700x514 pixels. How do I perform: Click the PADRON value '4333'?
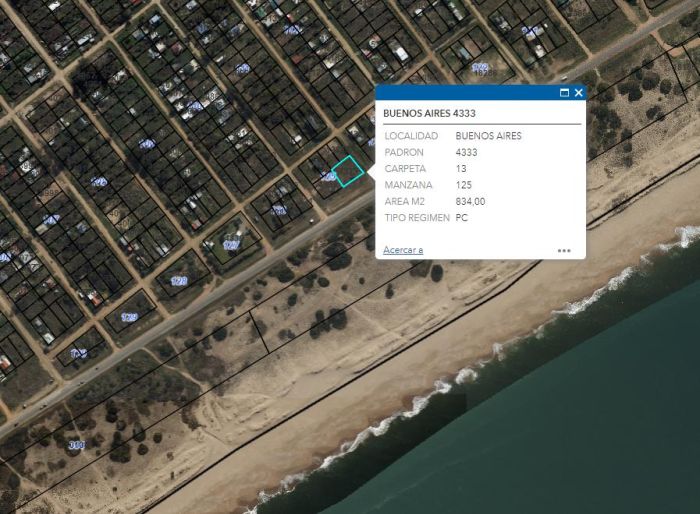click(467, 152)
